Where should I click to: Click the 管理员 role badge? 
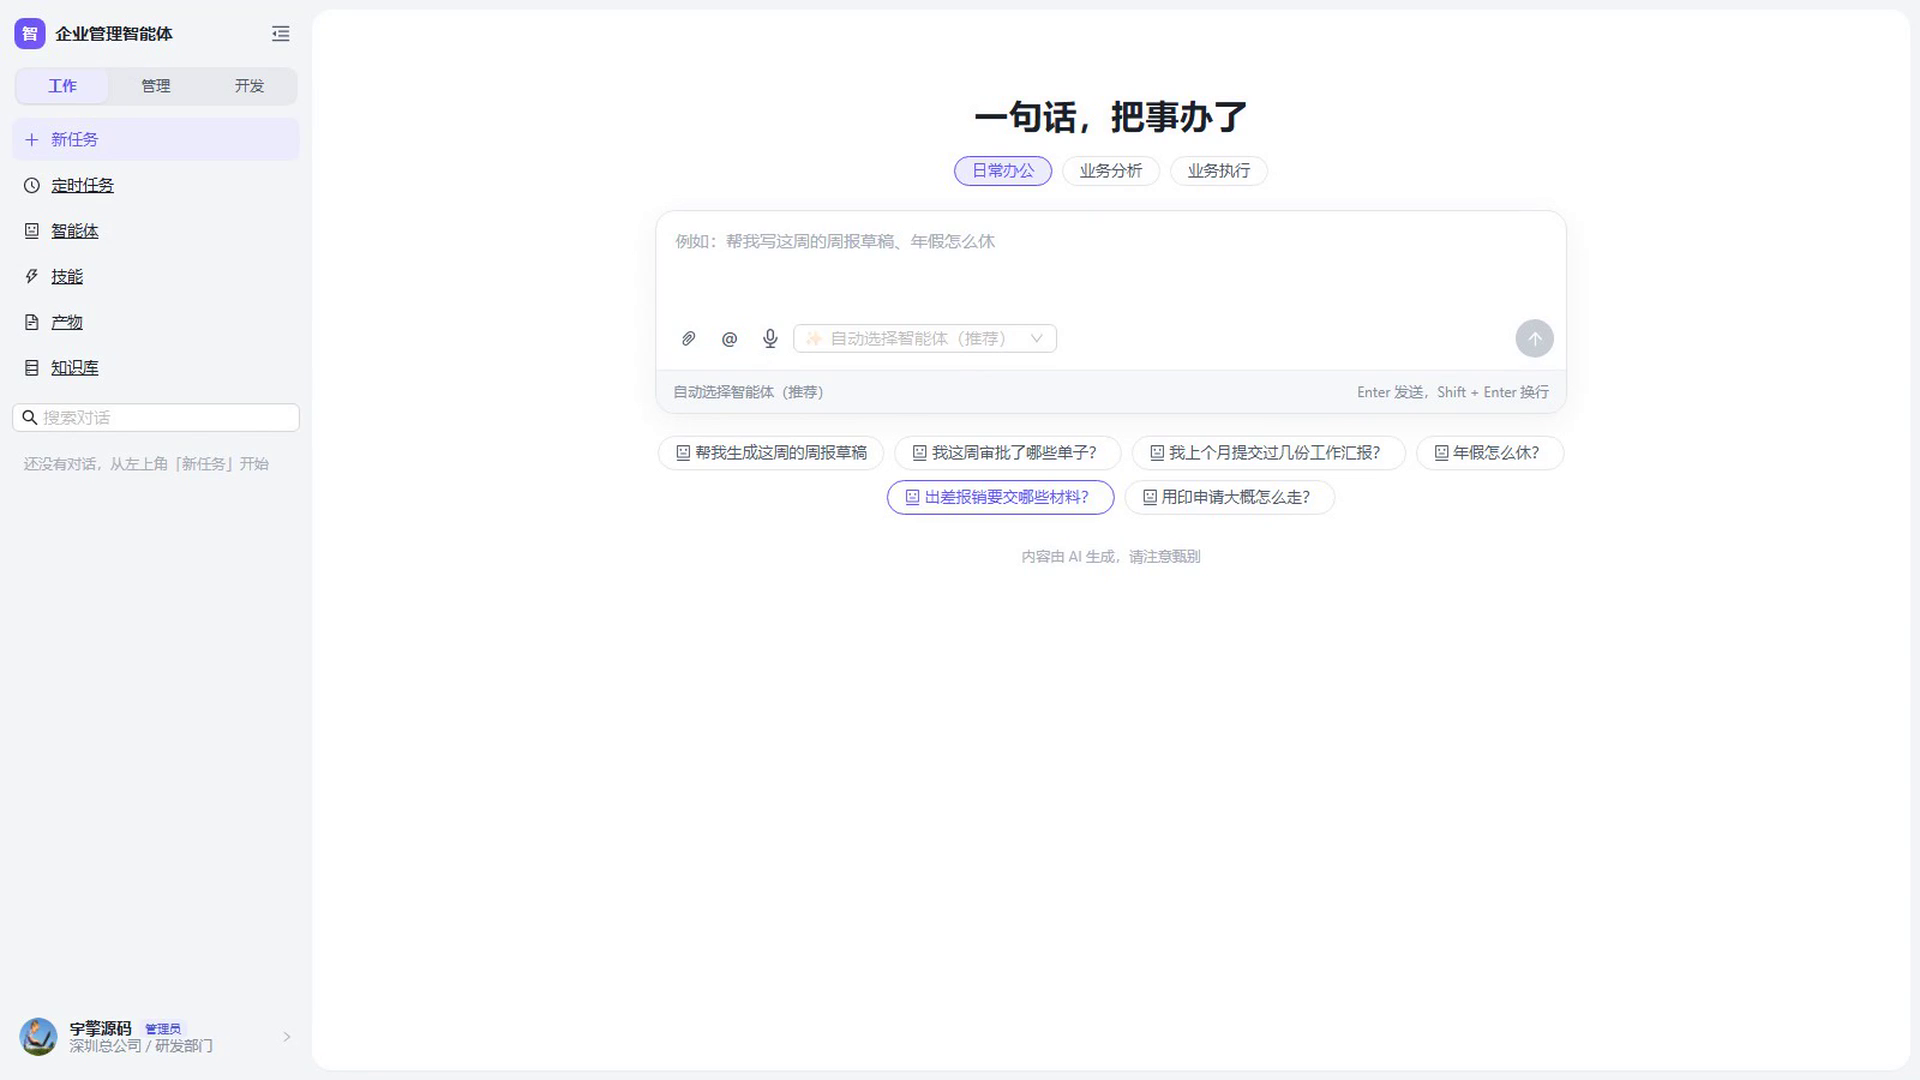coord(163,1029)
